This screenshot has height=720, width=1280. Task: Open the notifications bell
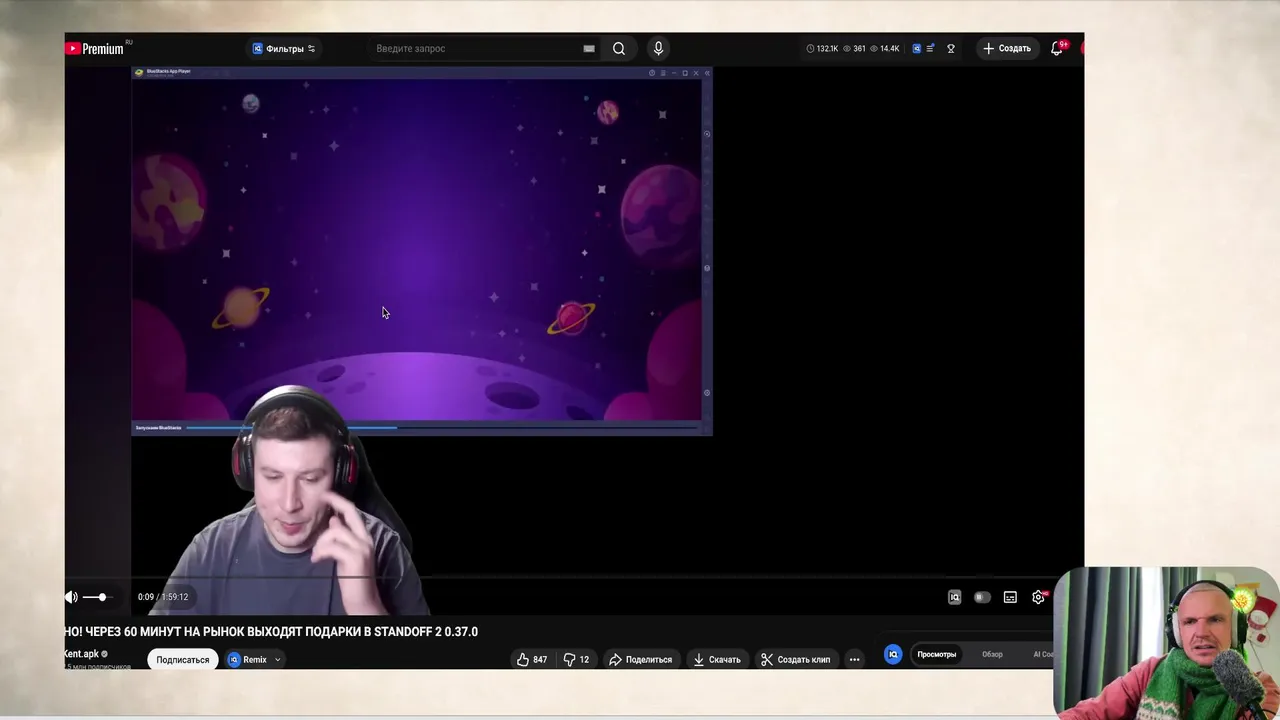tap(1057, 48)
